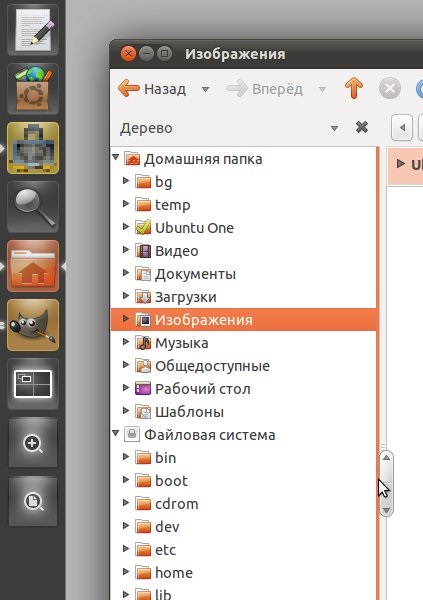Open the text editor in the launcher
The height and width of the screenshot is (600, 423).
(x=33, y=30)
